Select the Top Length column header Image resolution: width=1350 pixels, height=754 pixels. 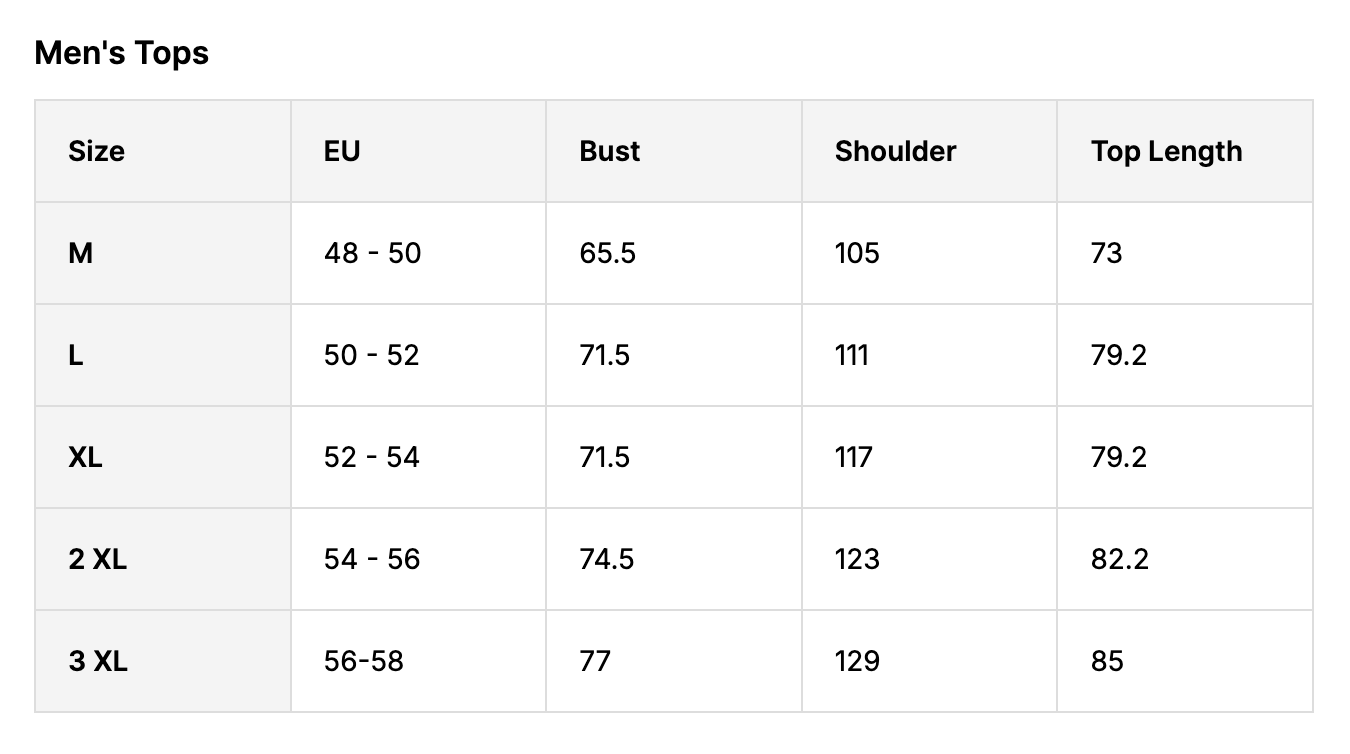point(1166,151)
